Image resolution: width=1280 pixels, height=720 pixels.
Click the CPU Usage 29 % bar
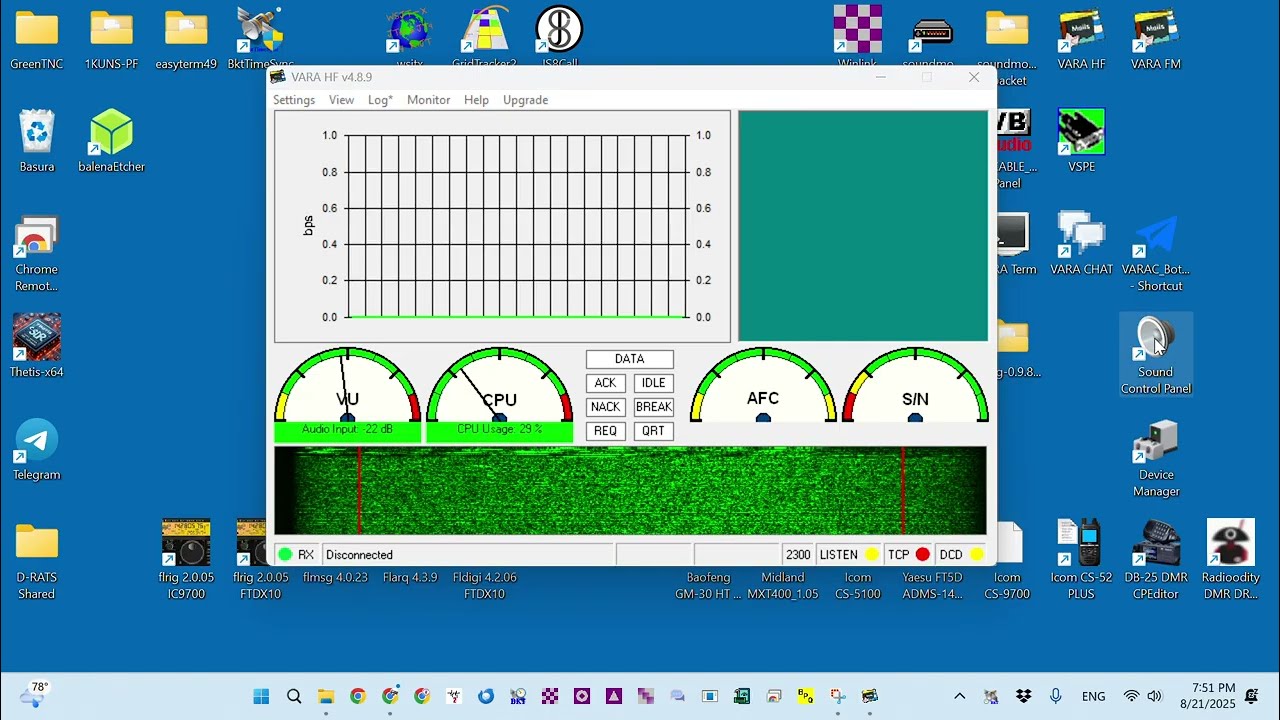coord(499,431)
